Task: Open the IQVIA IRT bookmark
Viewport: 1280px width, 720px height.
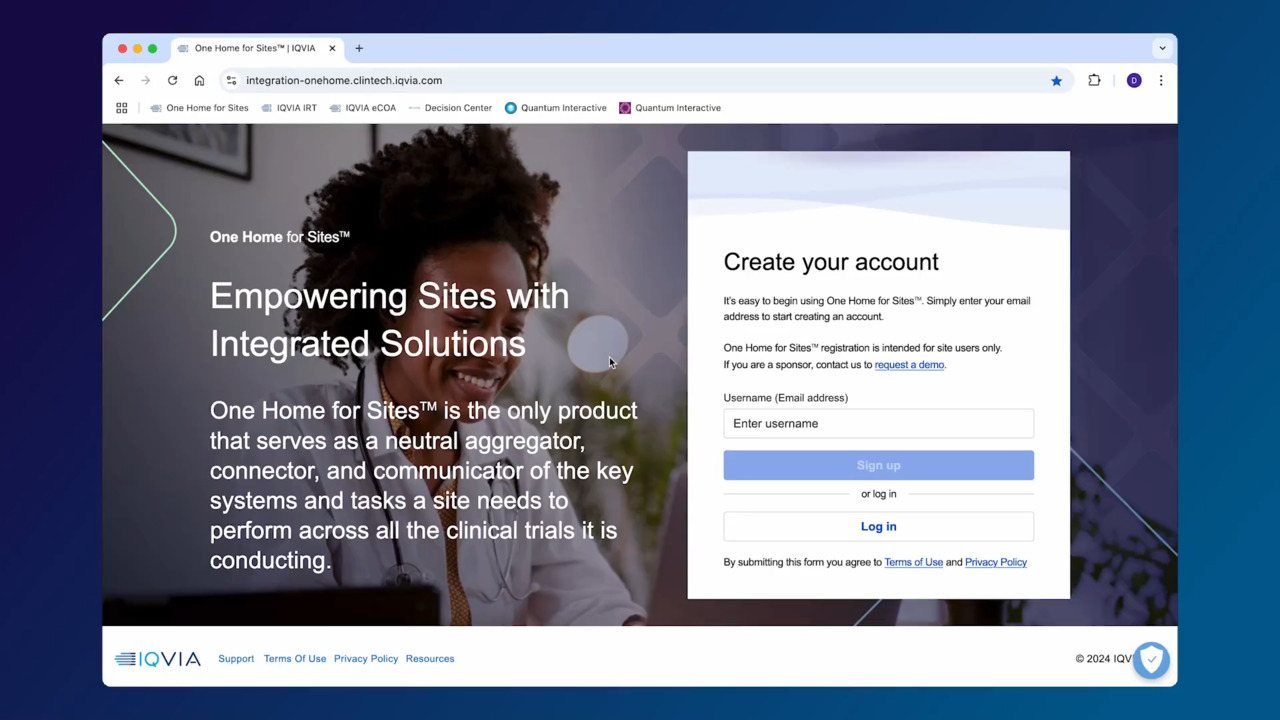Action: [x=288, y=108]
